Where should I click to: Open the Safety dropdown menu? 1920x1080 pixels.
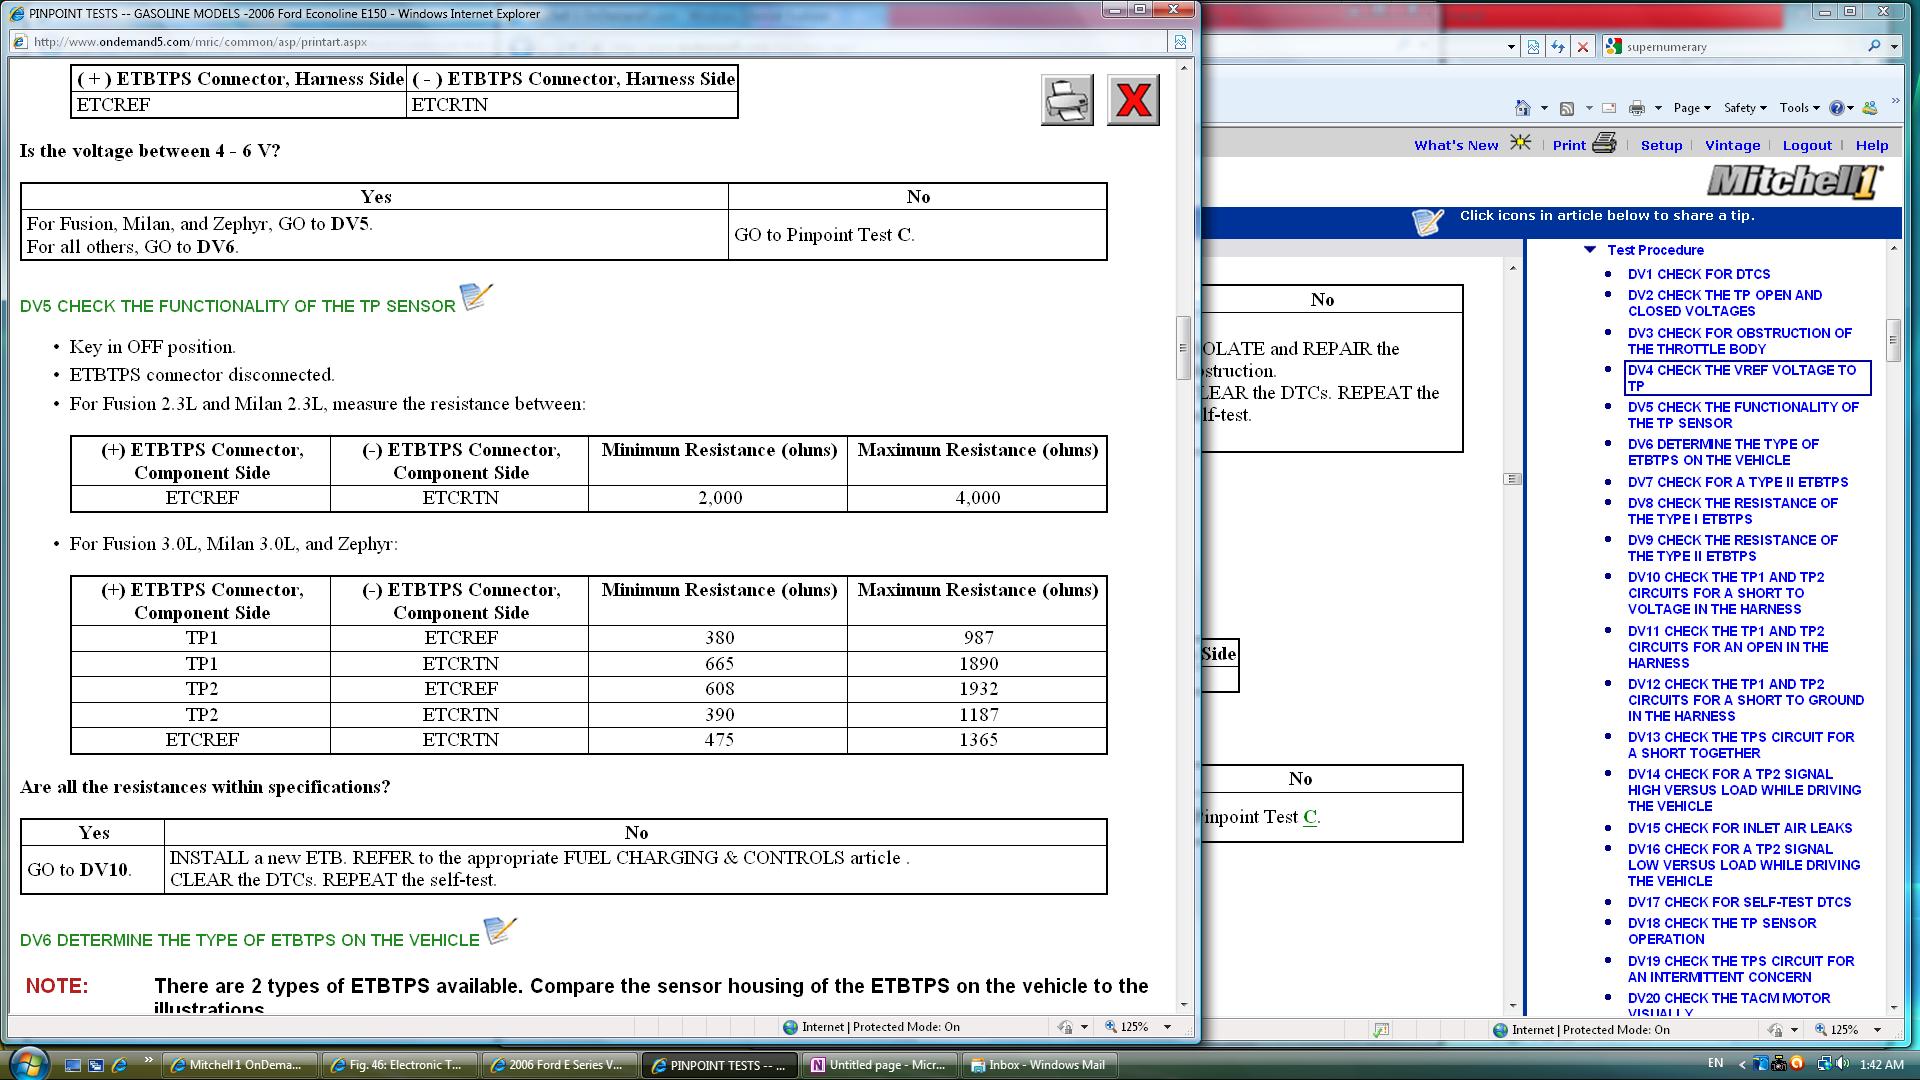(1744, 108)
